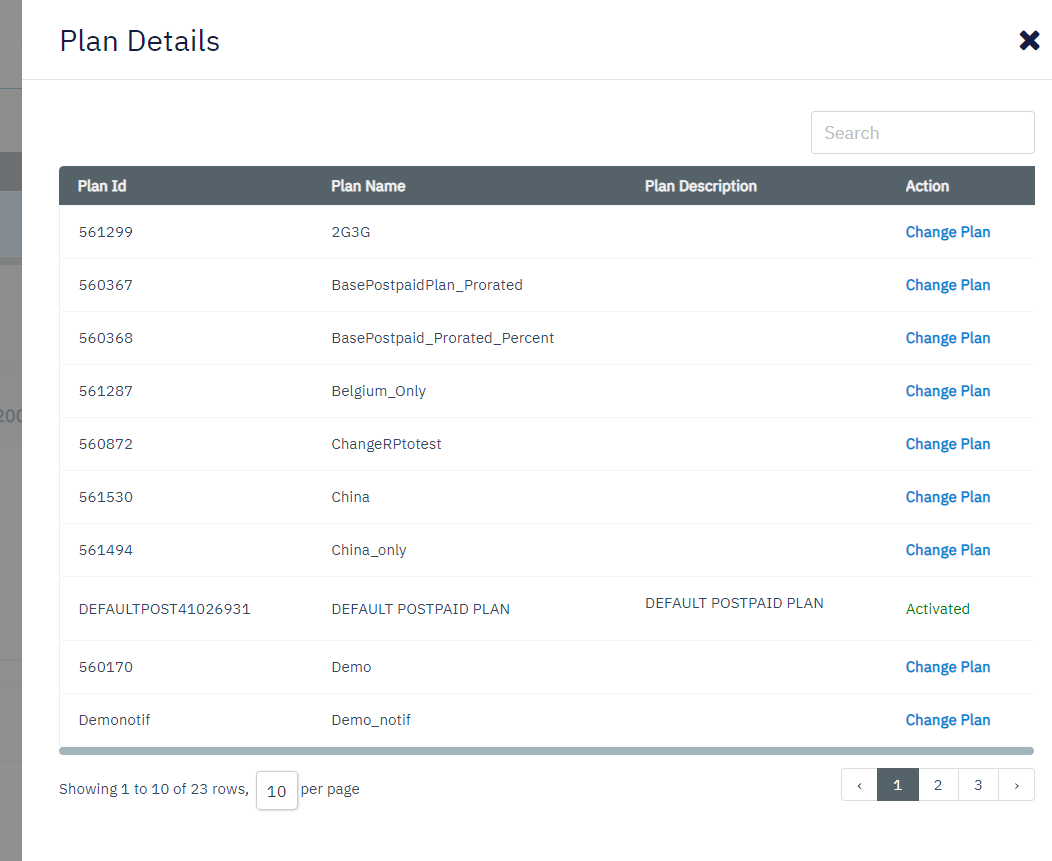Go to next page using arrow
The image size is (1052, 861).
[1016, 785]
